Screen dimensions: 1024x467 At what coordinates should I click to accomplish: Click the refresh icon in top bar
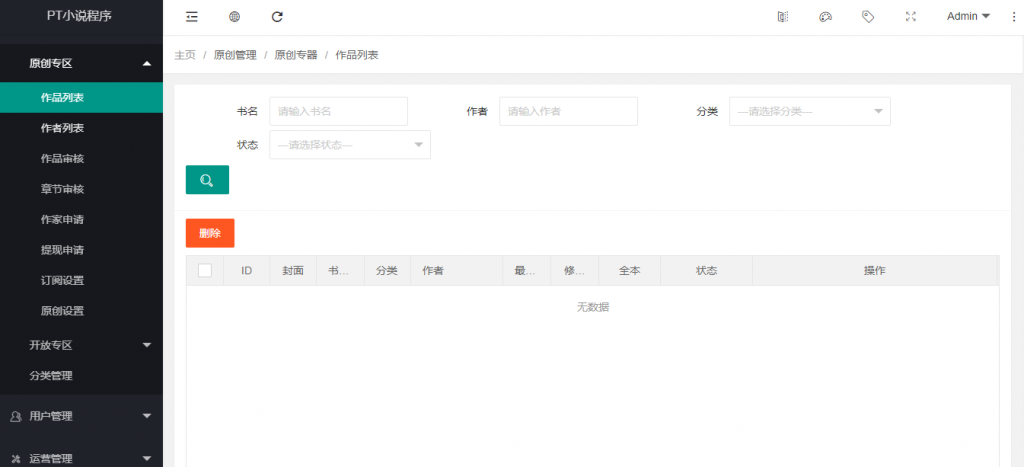(x=277, y=16)
